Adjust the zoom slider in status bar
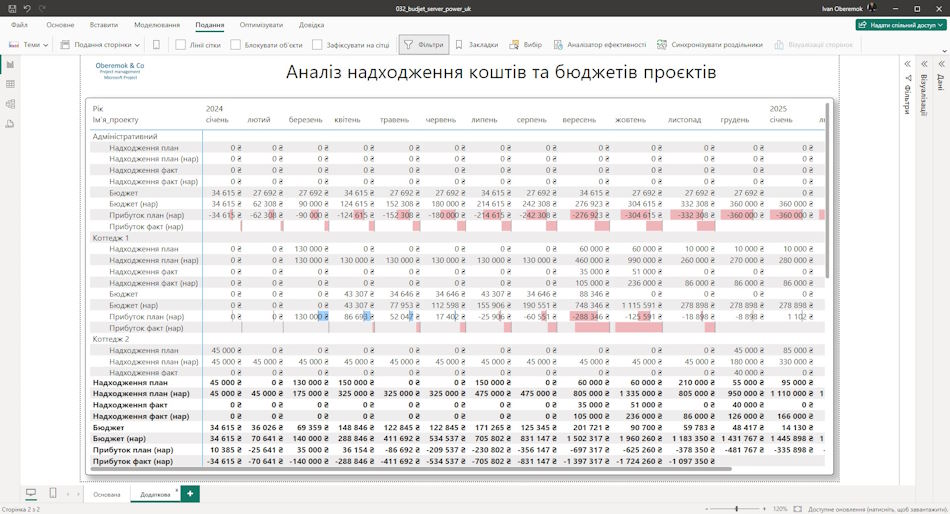 point(737,509)
